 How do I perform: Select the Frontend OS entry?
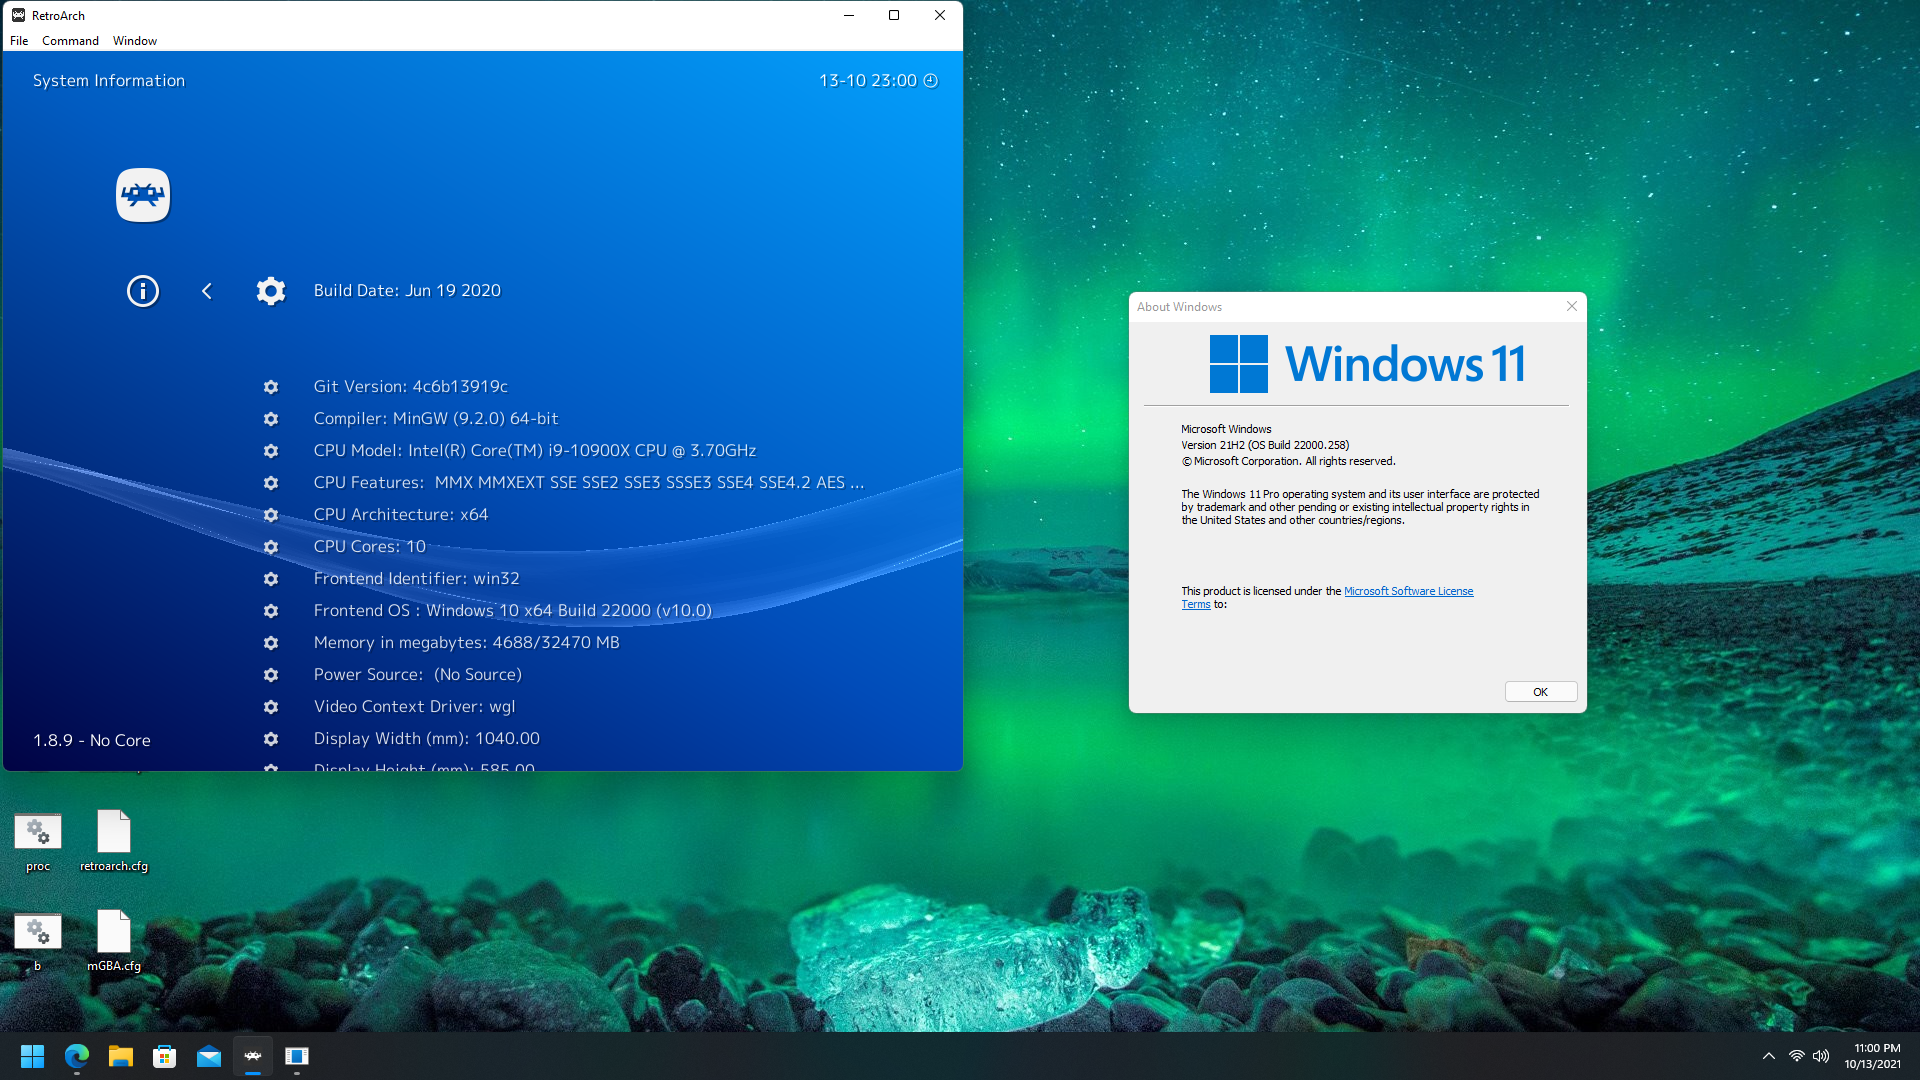pos(512,610)
